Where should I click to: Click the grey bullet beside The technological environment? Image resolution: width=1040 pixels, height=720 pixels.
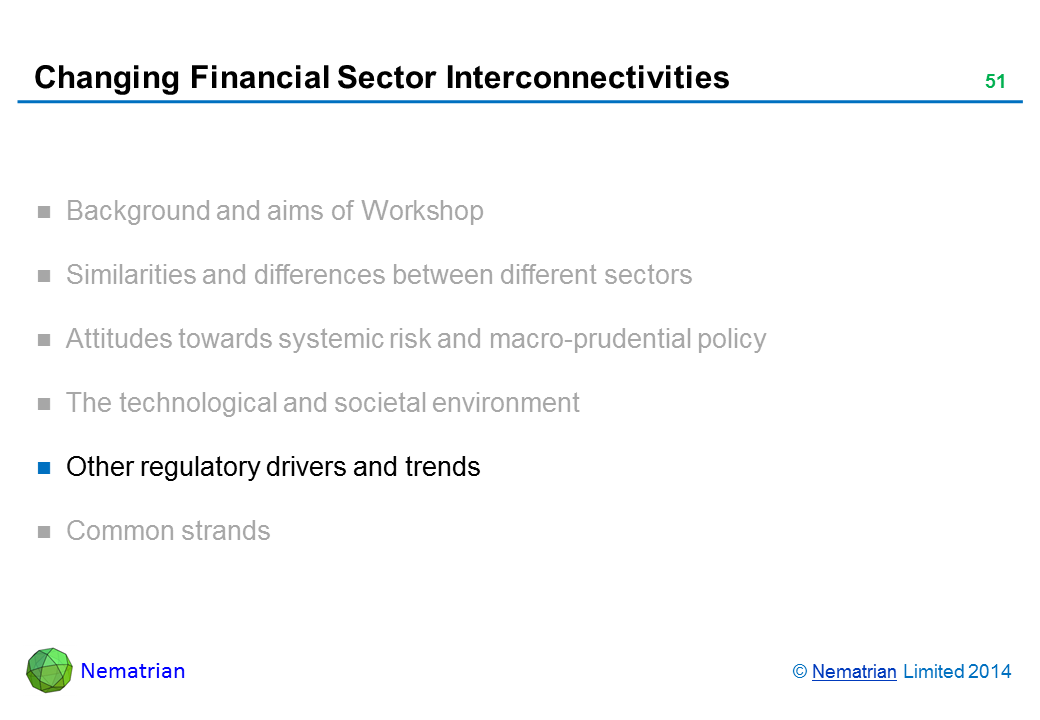pos(44,404)
